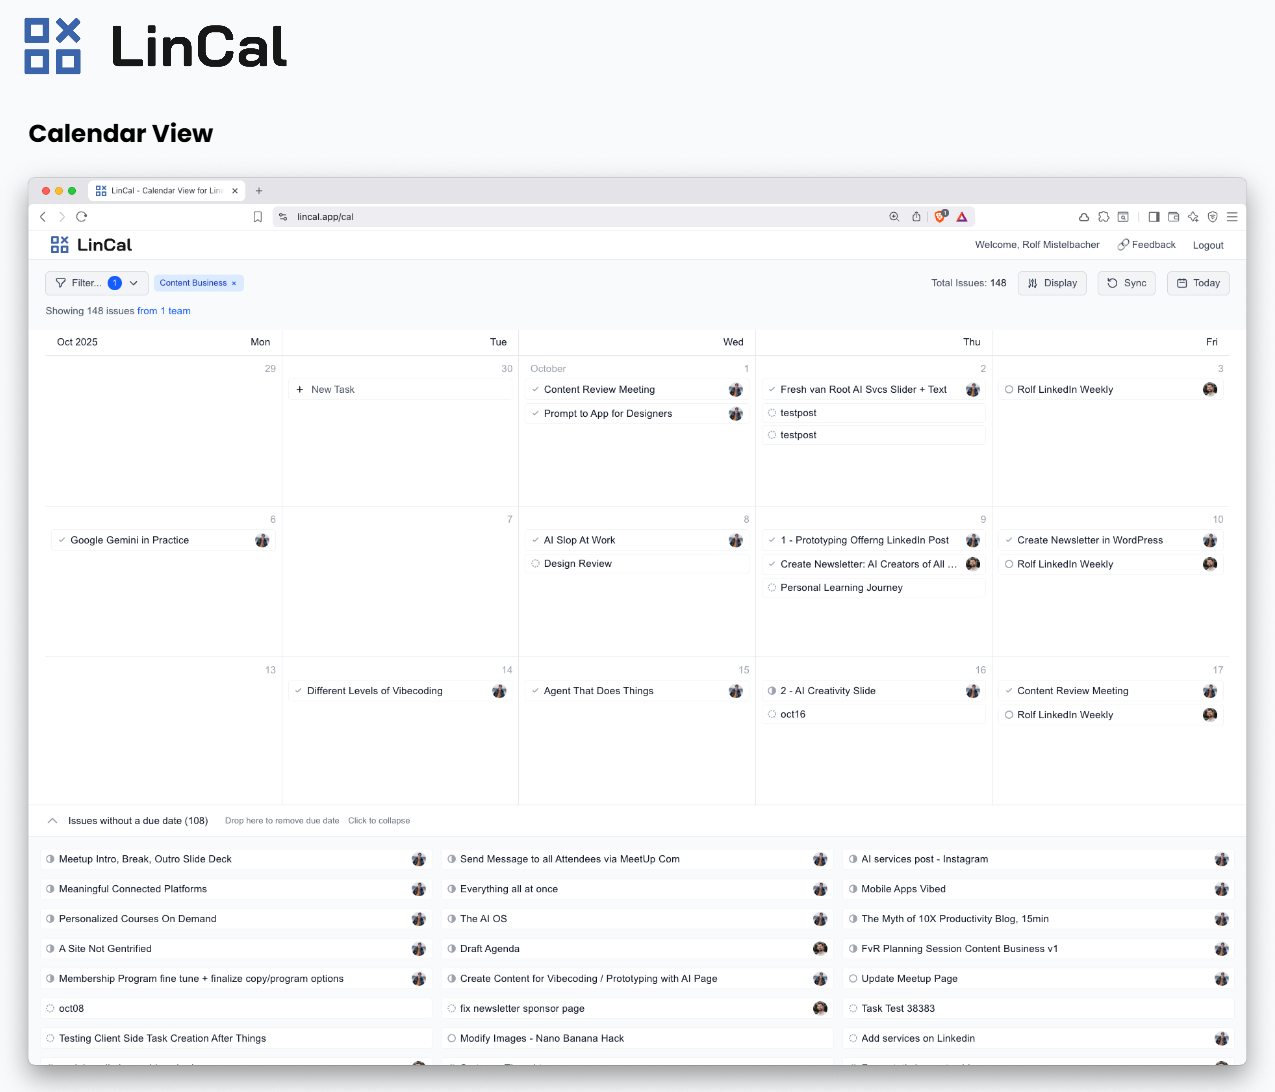
Task: Remove the Content Business filter chip
Action: (234, 284)
